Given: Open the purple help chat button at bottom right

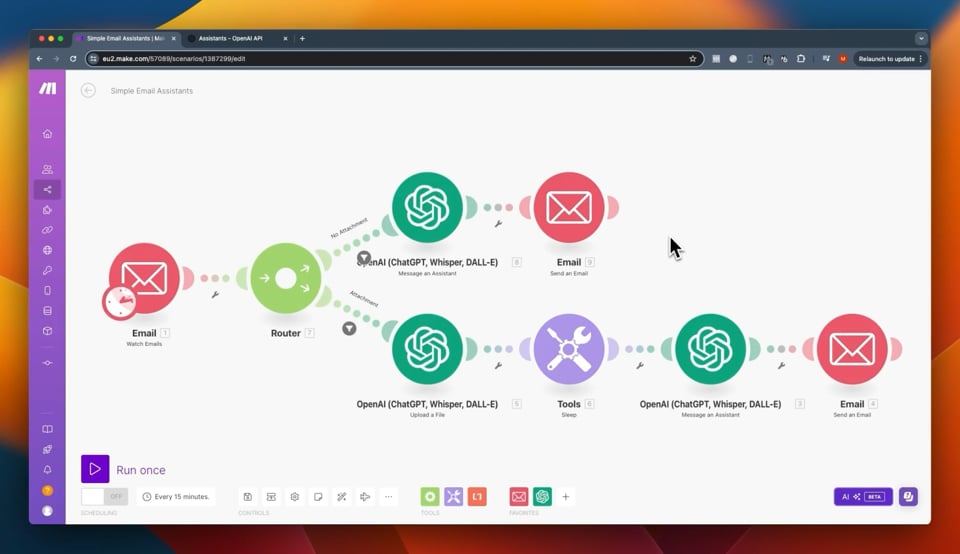Looking at the screenshot, I should (909, 496).
